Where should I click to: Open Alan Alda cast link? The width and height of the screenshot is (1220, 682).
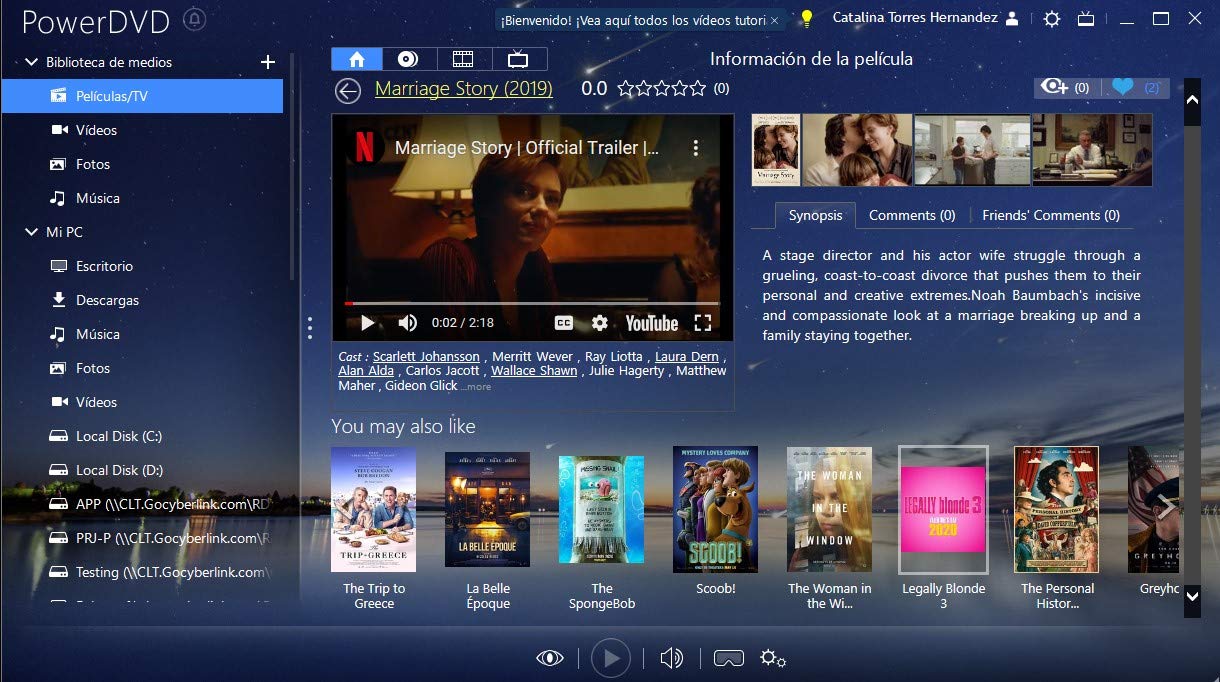[x=366, y=371]
